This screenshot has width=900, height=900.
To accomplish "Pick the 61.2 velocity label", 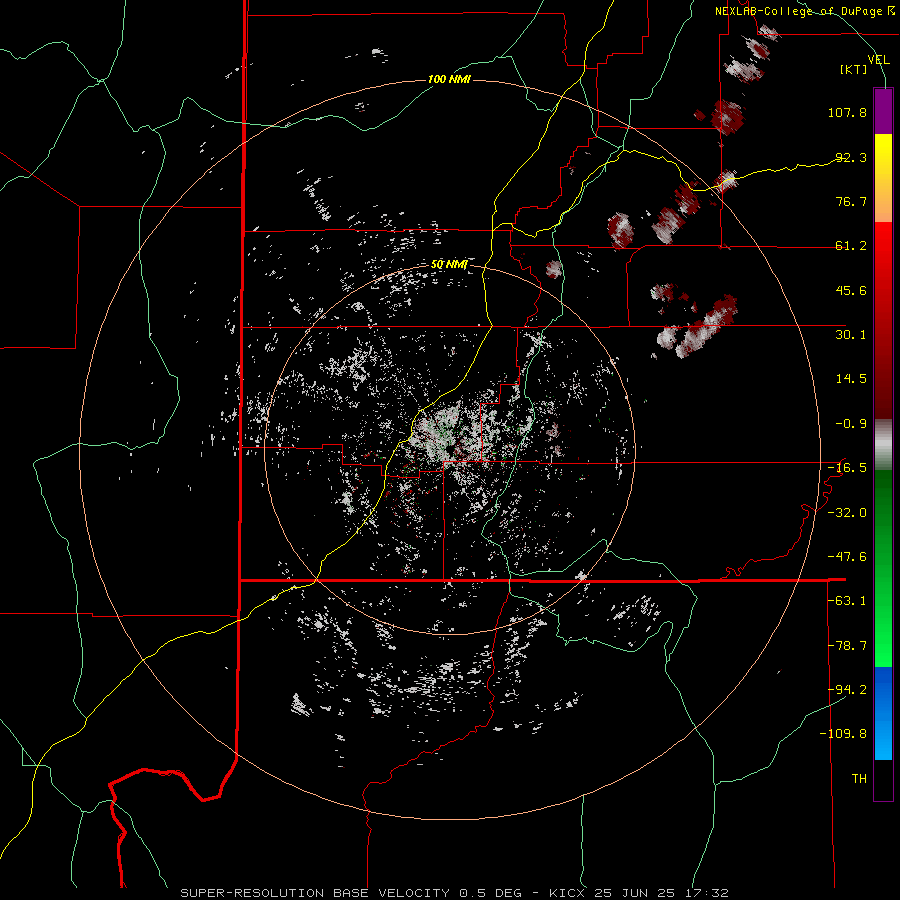I will pyautogui.click(x=851, y=246).
